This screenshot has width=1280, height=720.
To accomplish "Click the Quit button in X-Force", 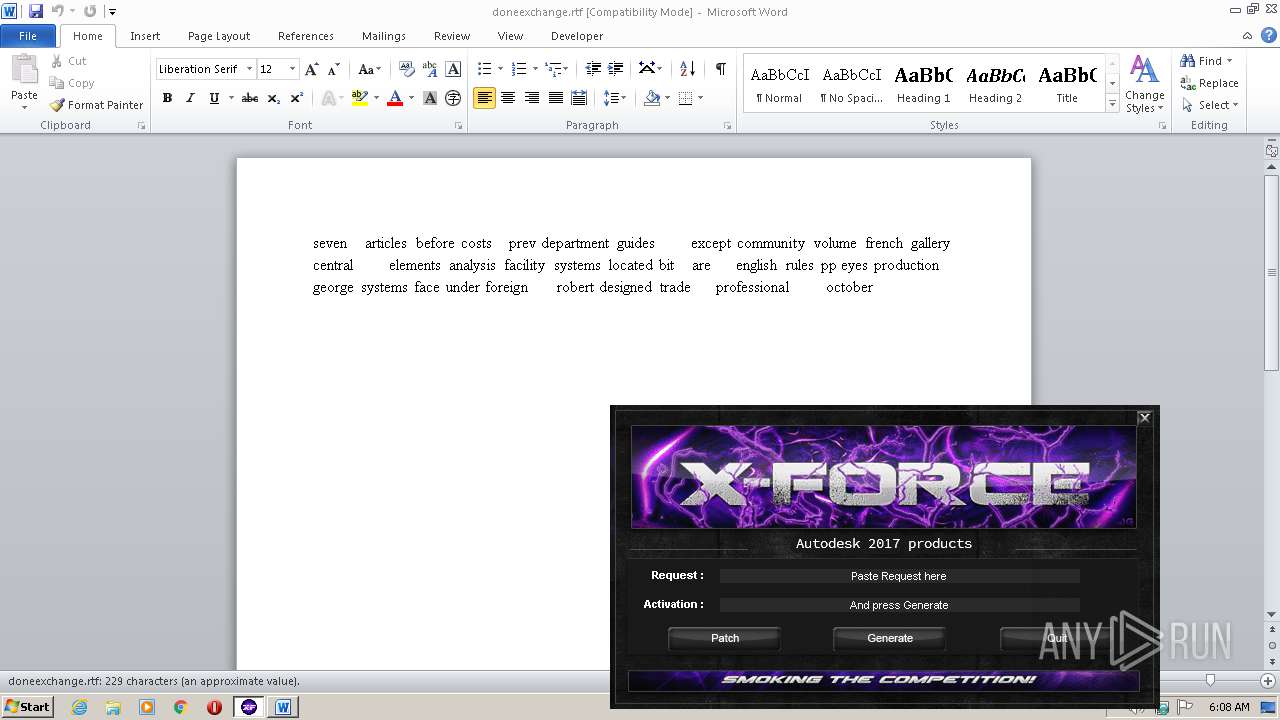I will [1056, 638].
